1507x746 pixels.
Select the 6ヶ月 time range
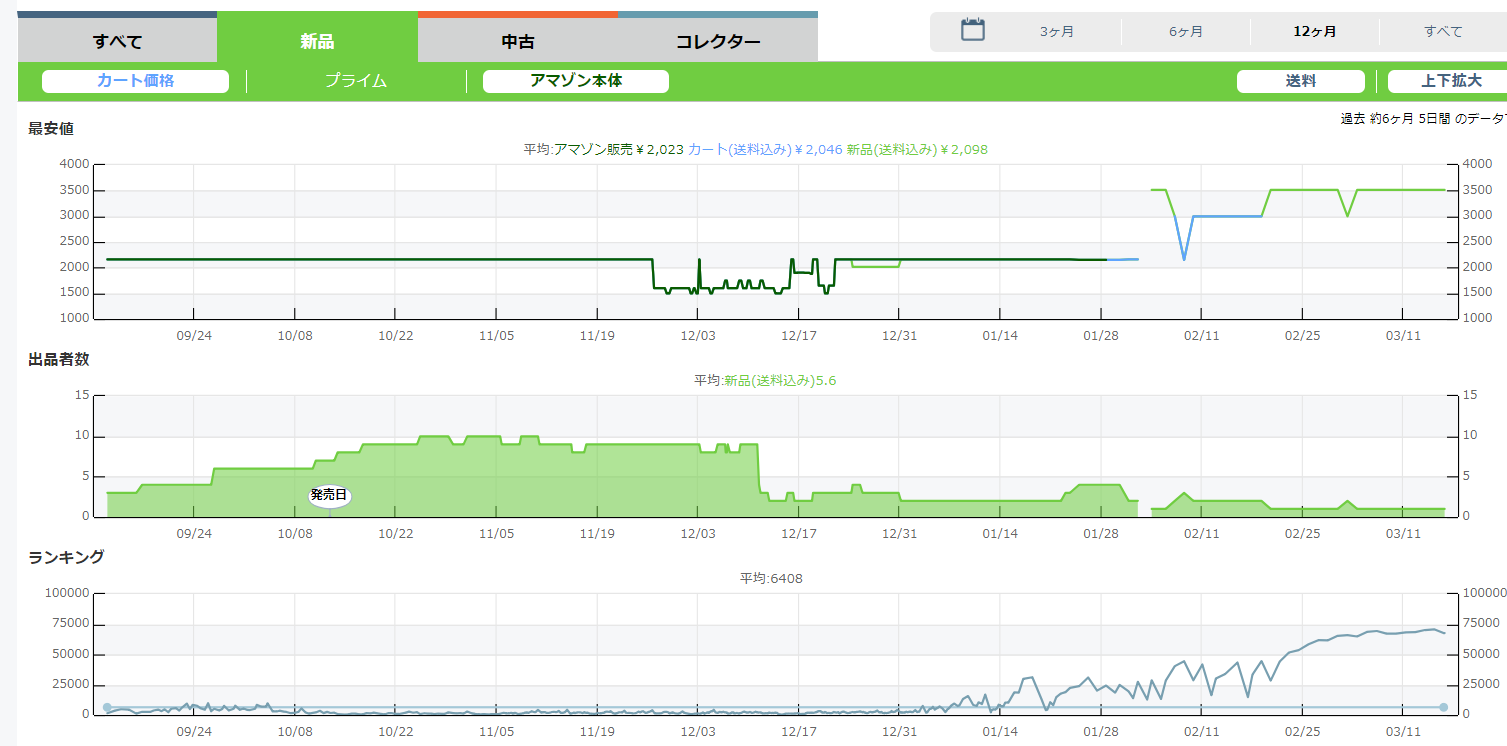tap(1185, 32)
